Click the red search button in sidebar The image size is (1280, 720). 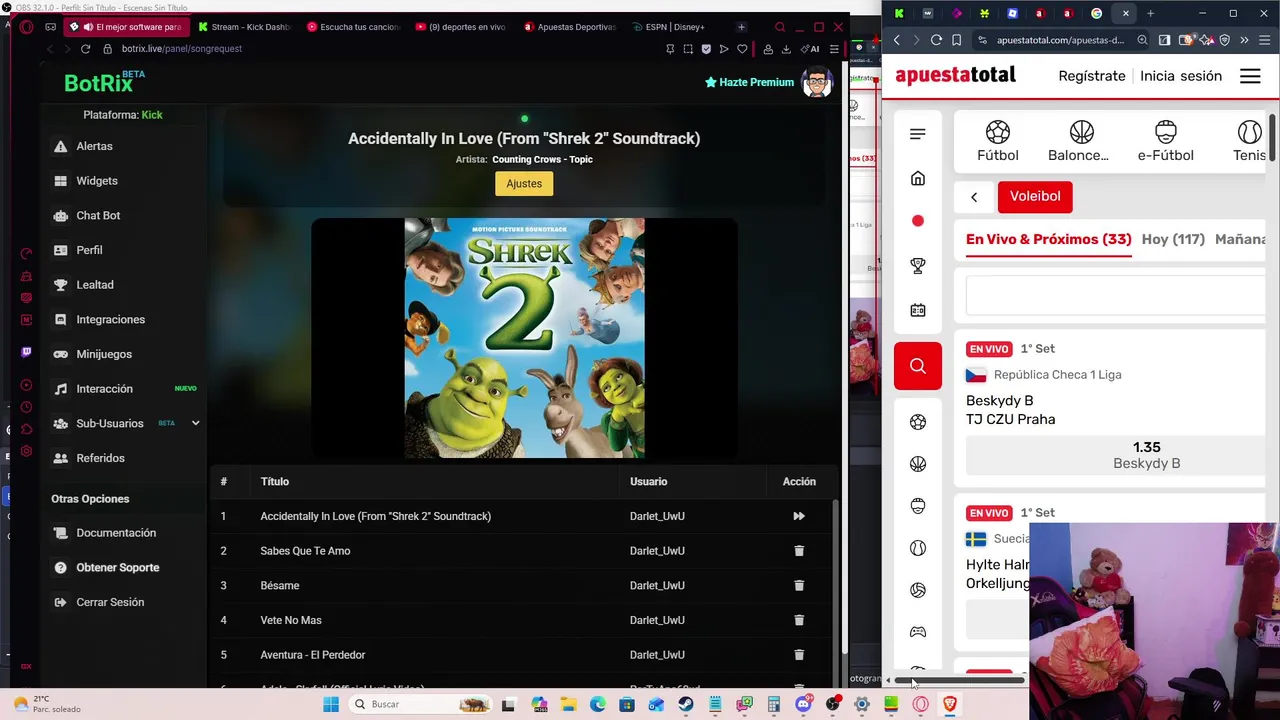click(918, 366)
